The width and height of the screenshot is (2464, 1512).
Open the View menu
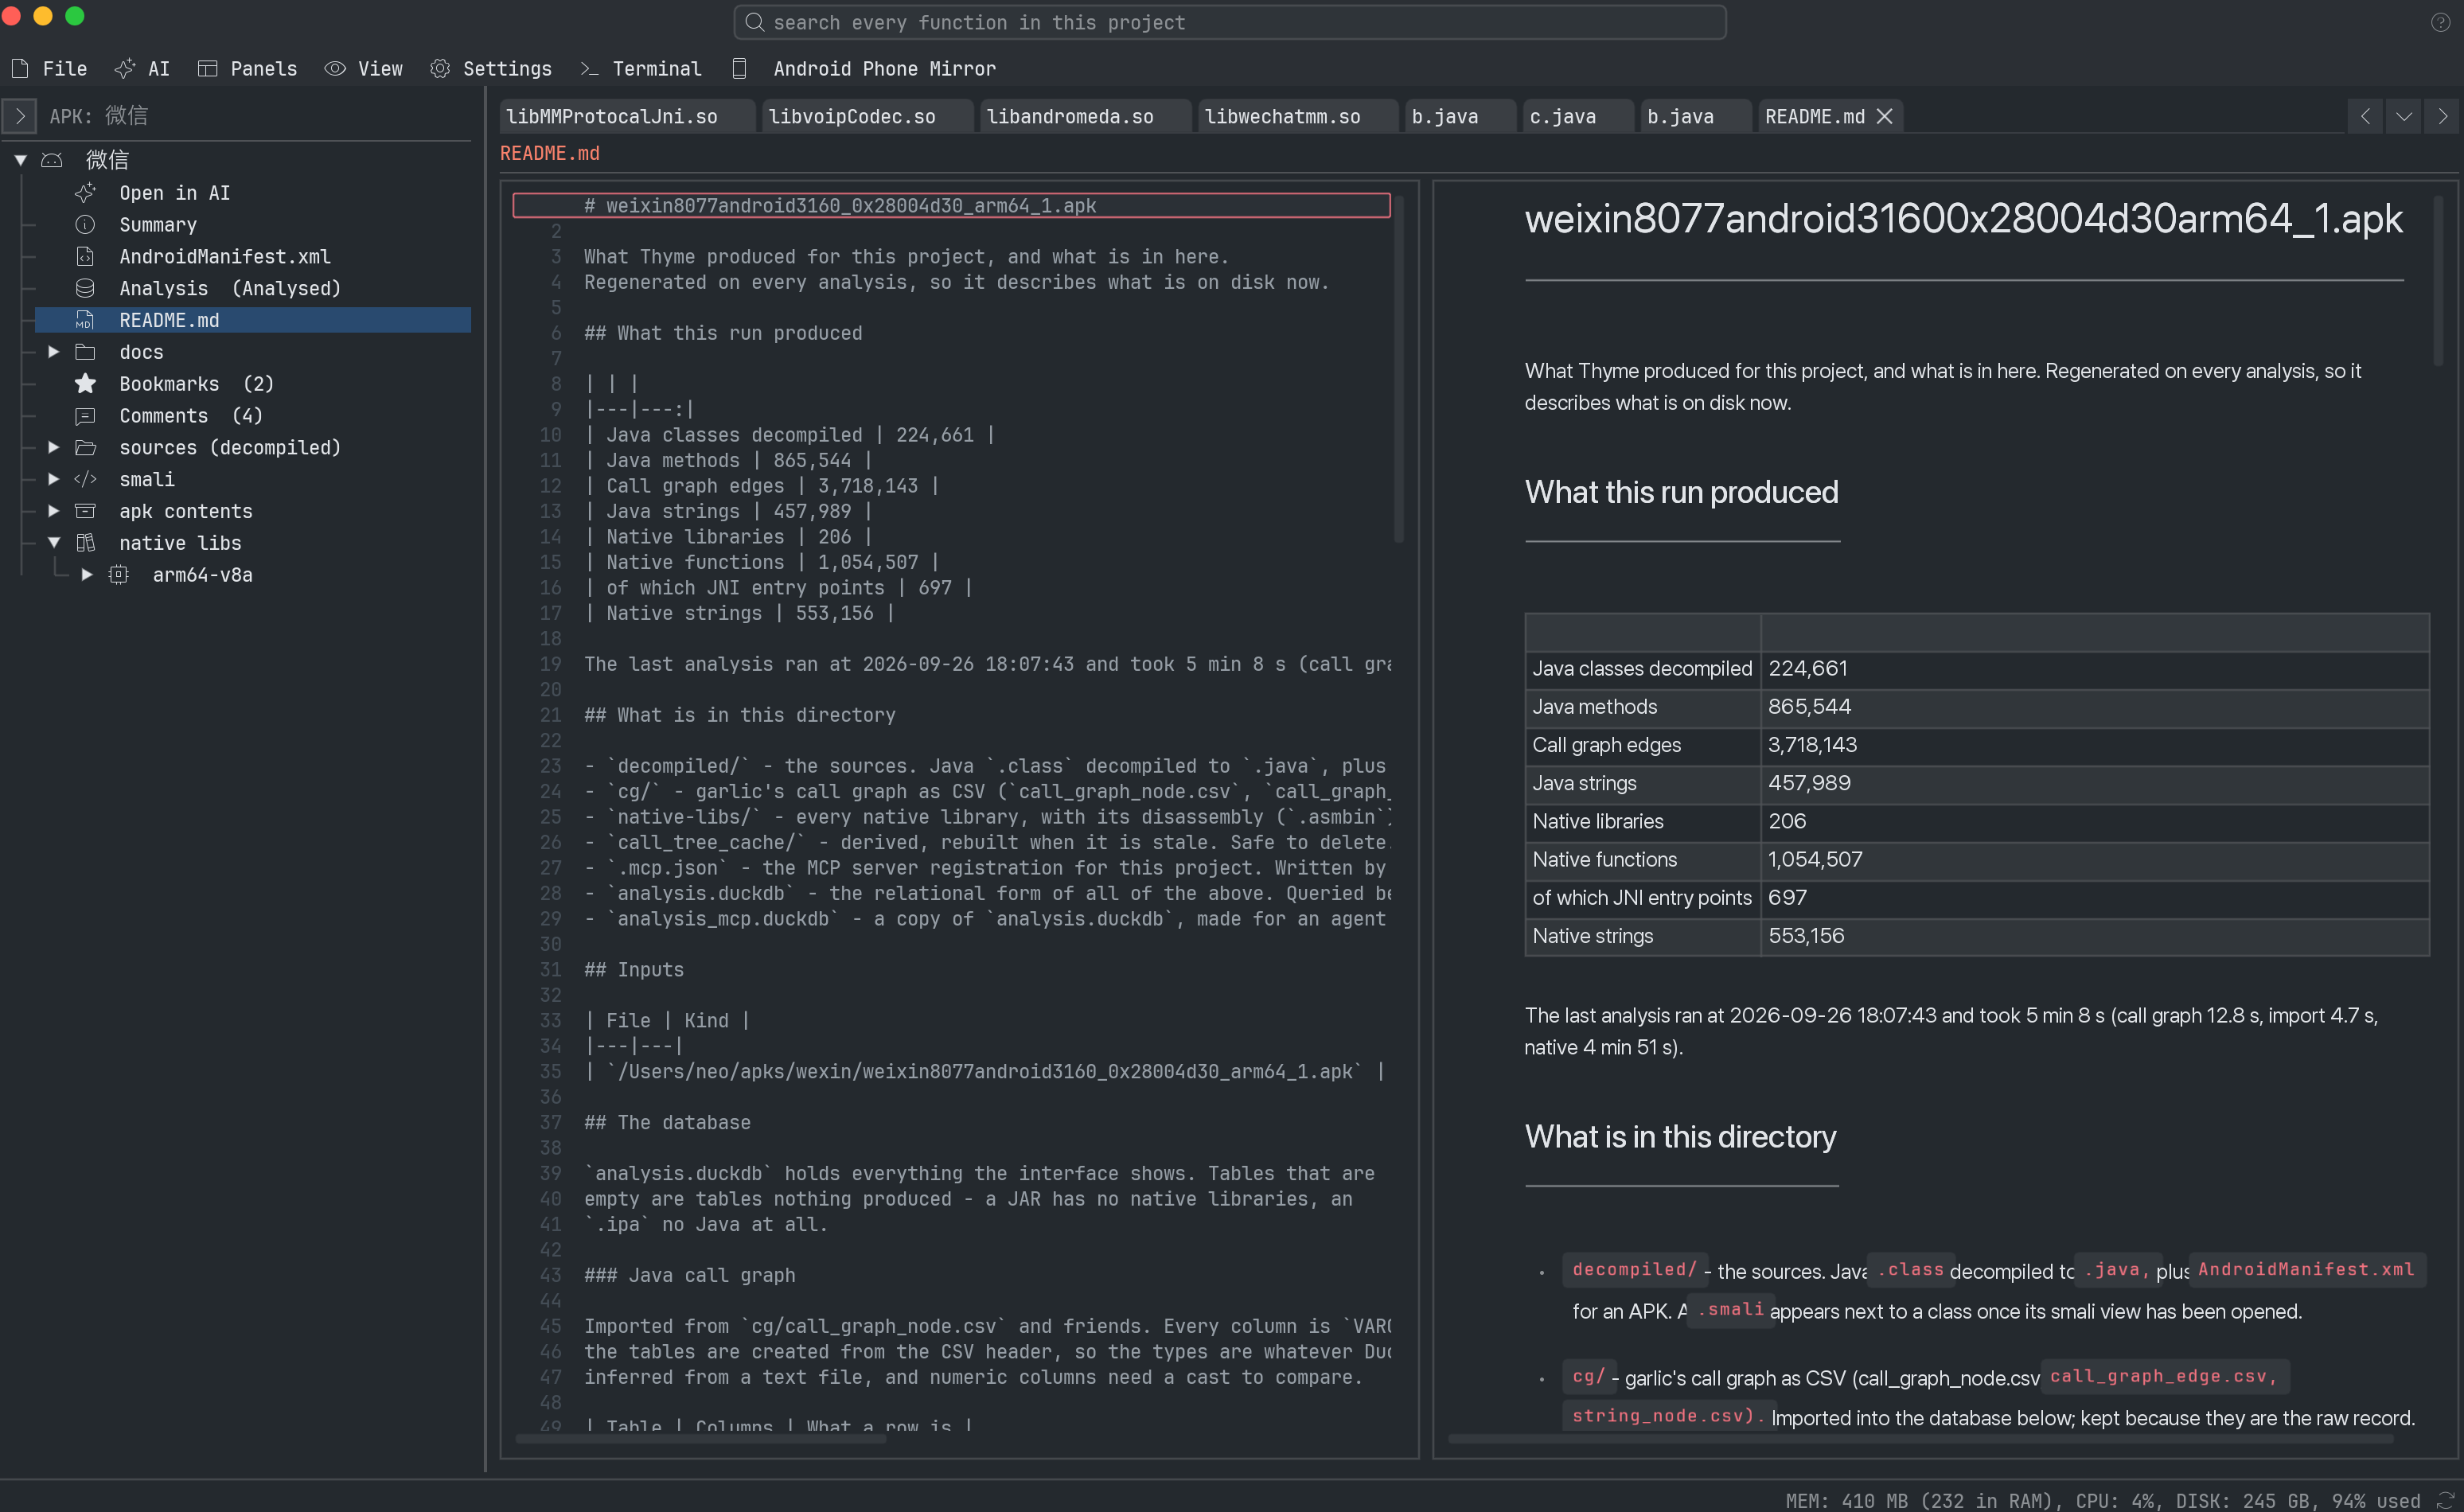pos(364,69)
